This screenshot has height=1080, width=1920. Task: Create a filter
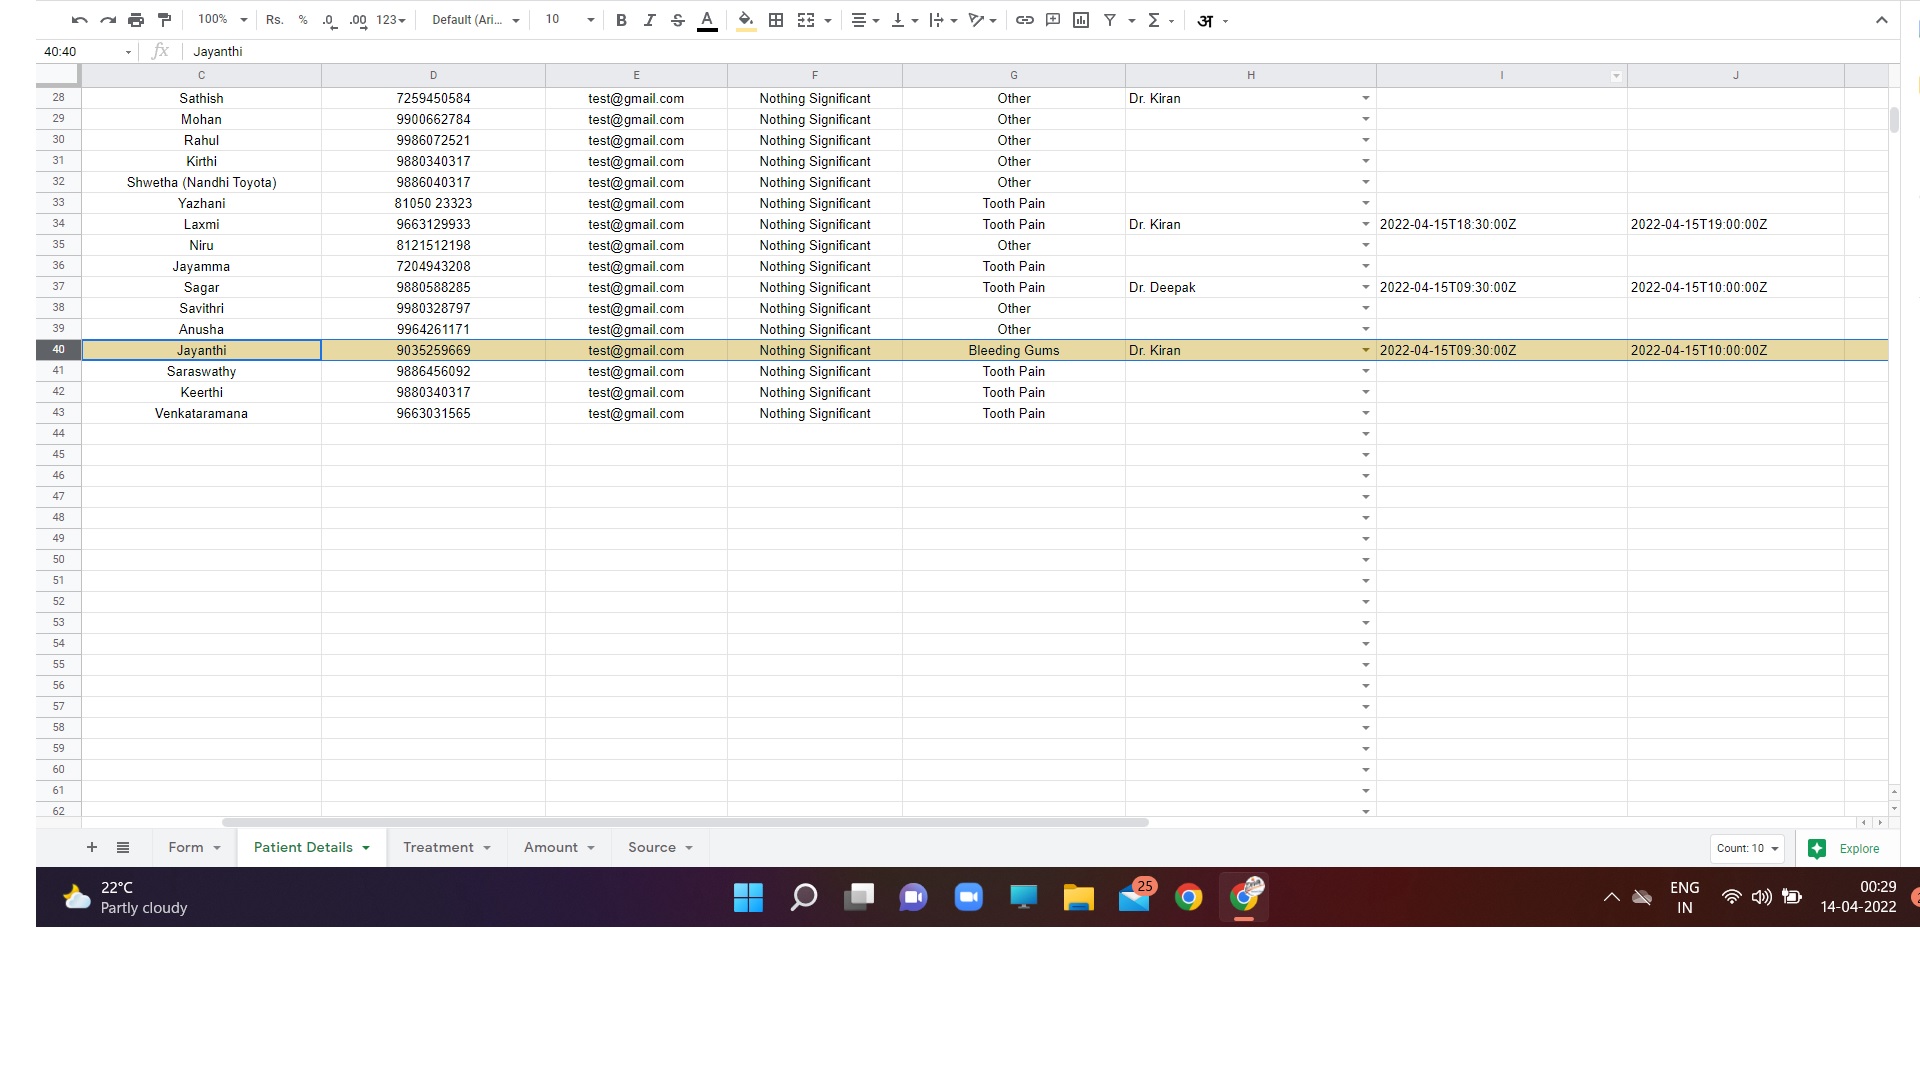point(1110,20)
